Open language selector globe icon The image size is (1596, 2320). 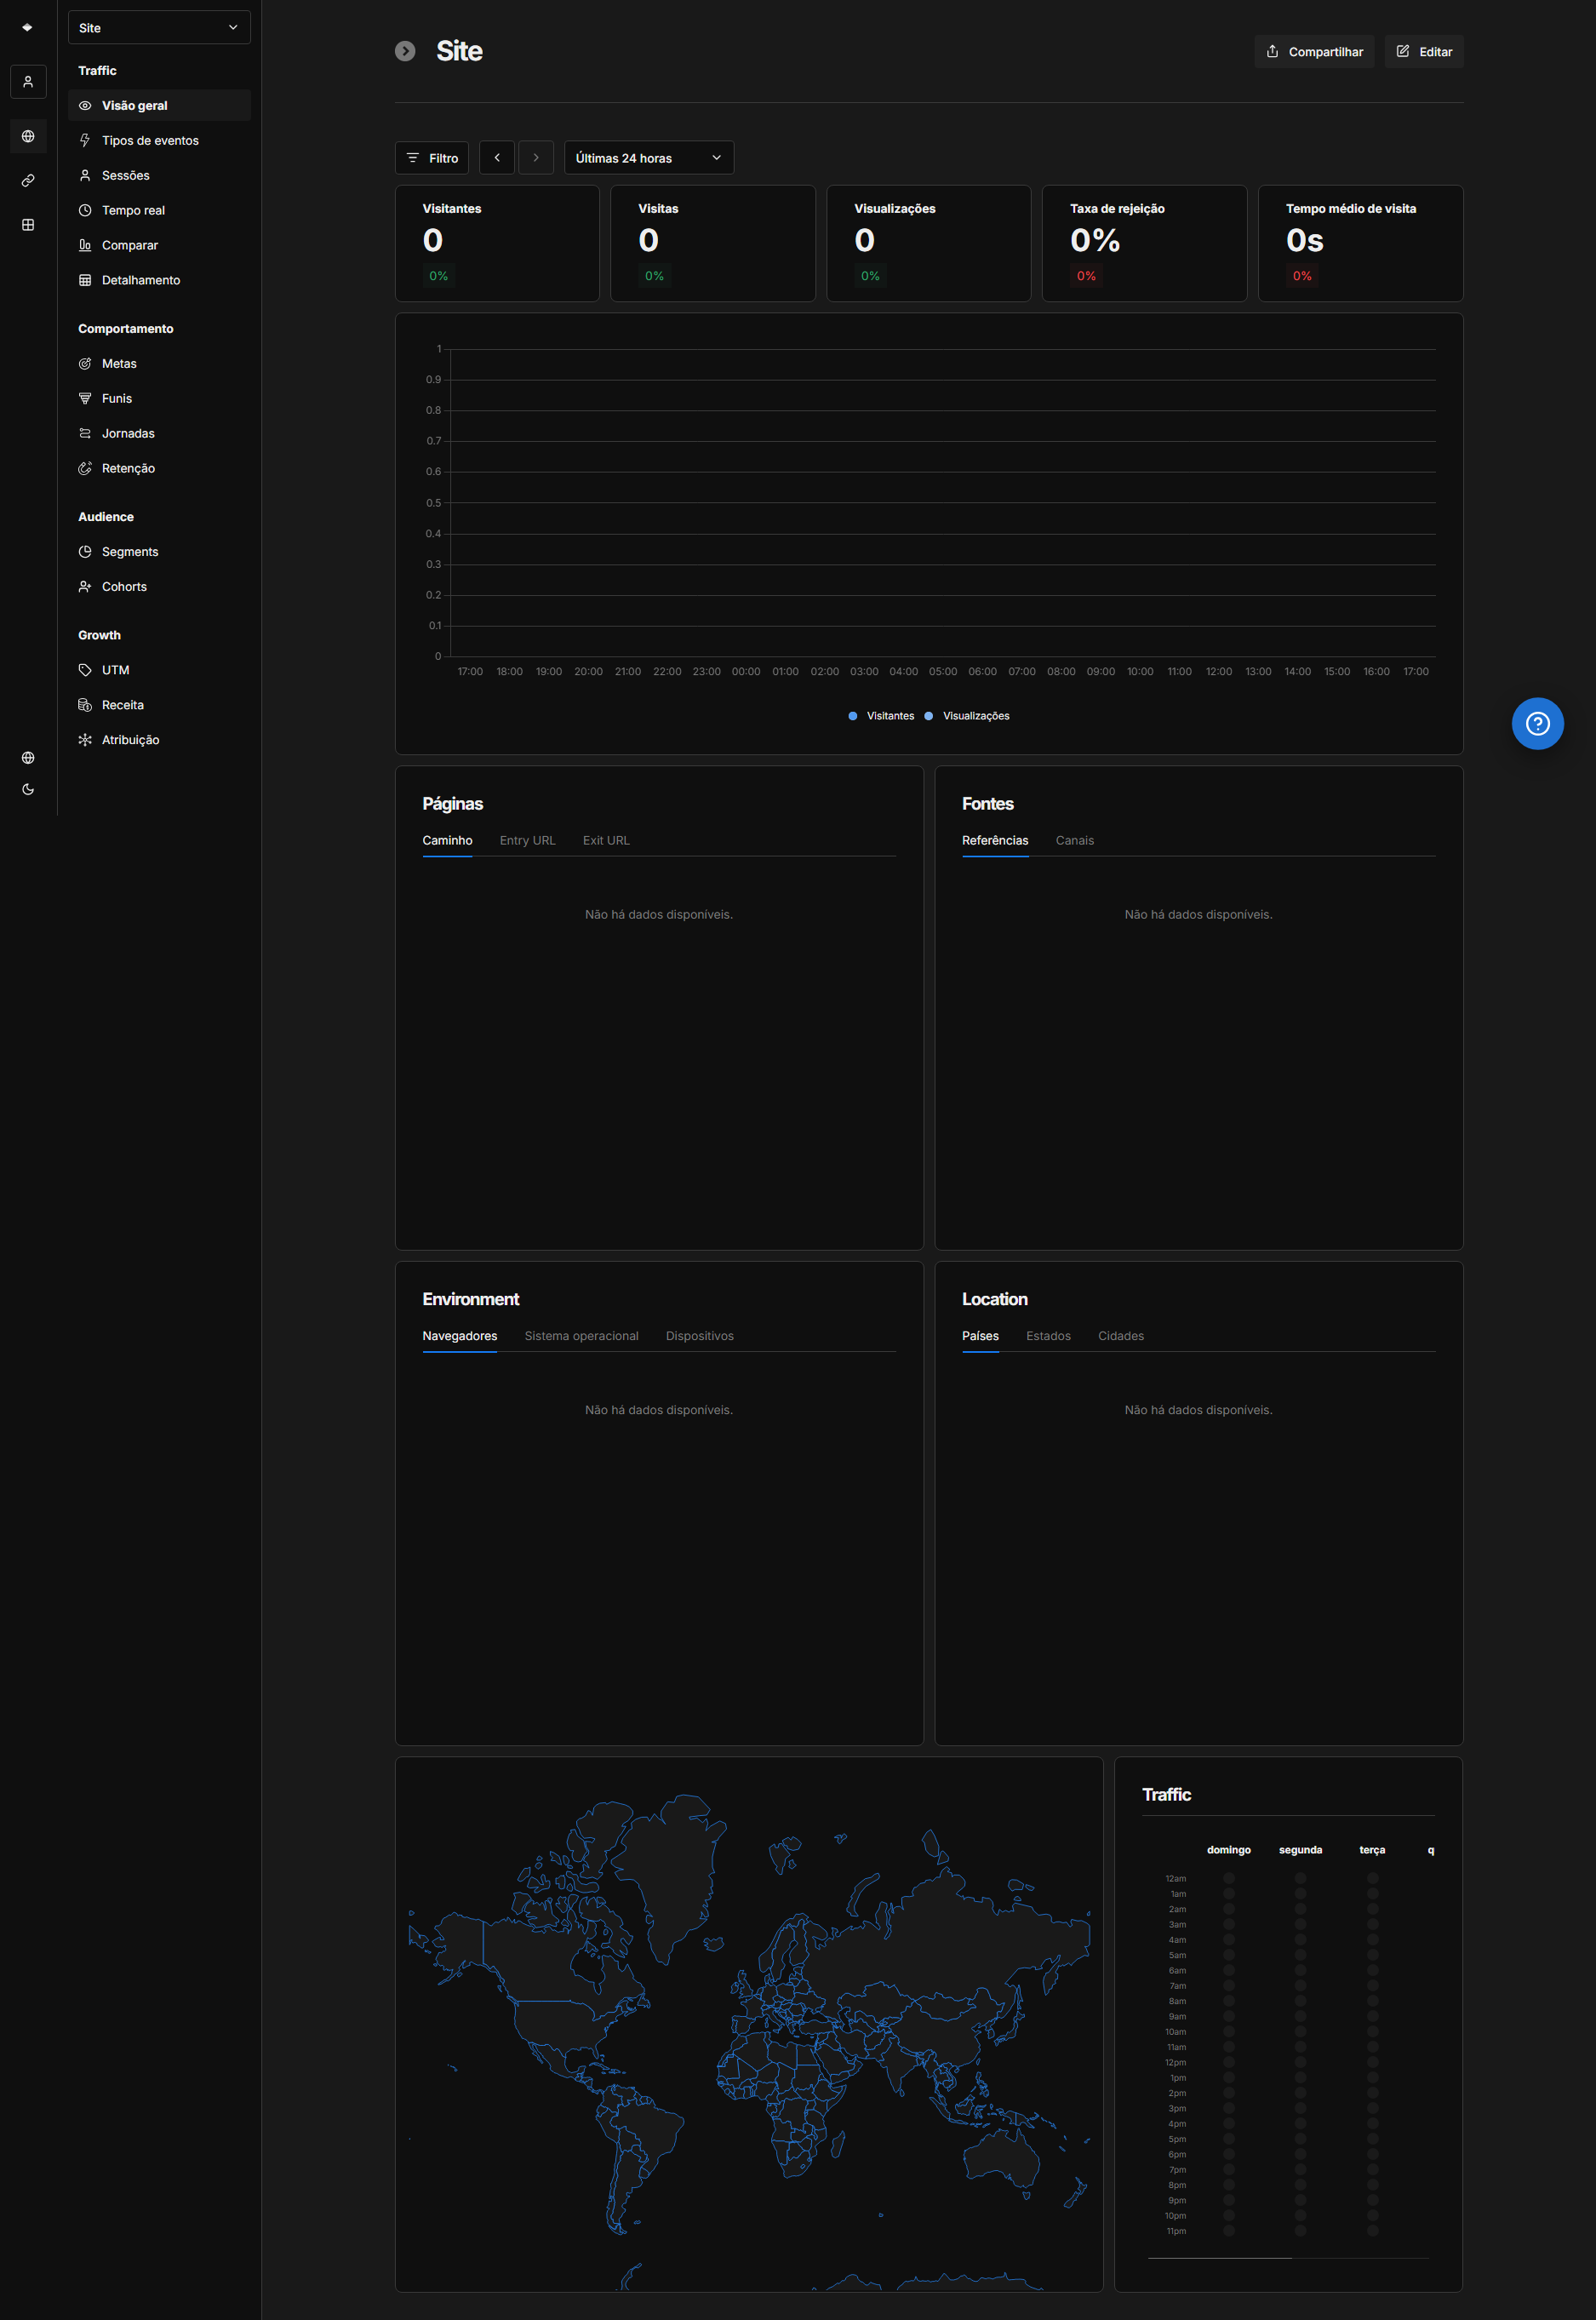[28, 757]
